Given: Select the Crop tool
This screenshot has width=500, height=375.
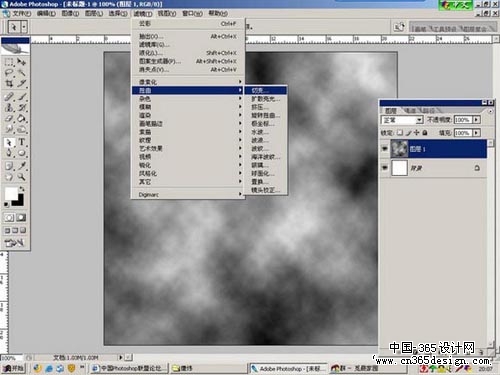Looking at the screenshot, I should (x=9, y=83).
